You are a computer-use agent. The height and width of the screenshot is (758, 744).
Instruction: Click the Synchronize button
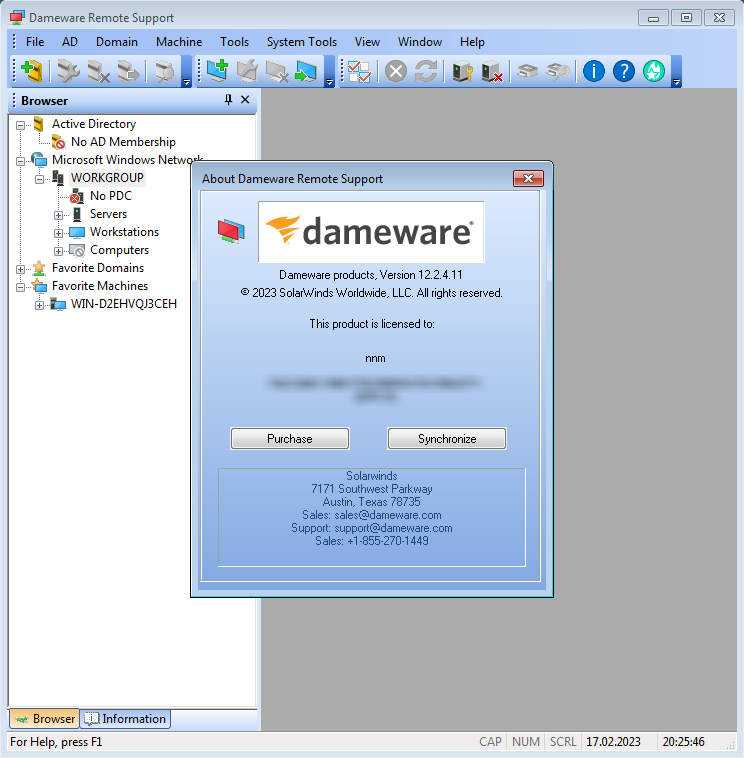click(x=447, y=439)
